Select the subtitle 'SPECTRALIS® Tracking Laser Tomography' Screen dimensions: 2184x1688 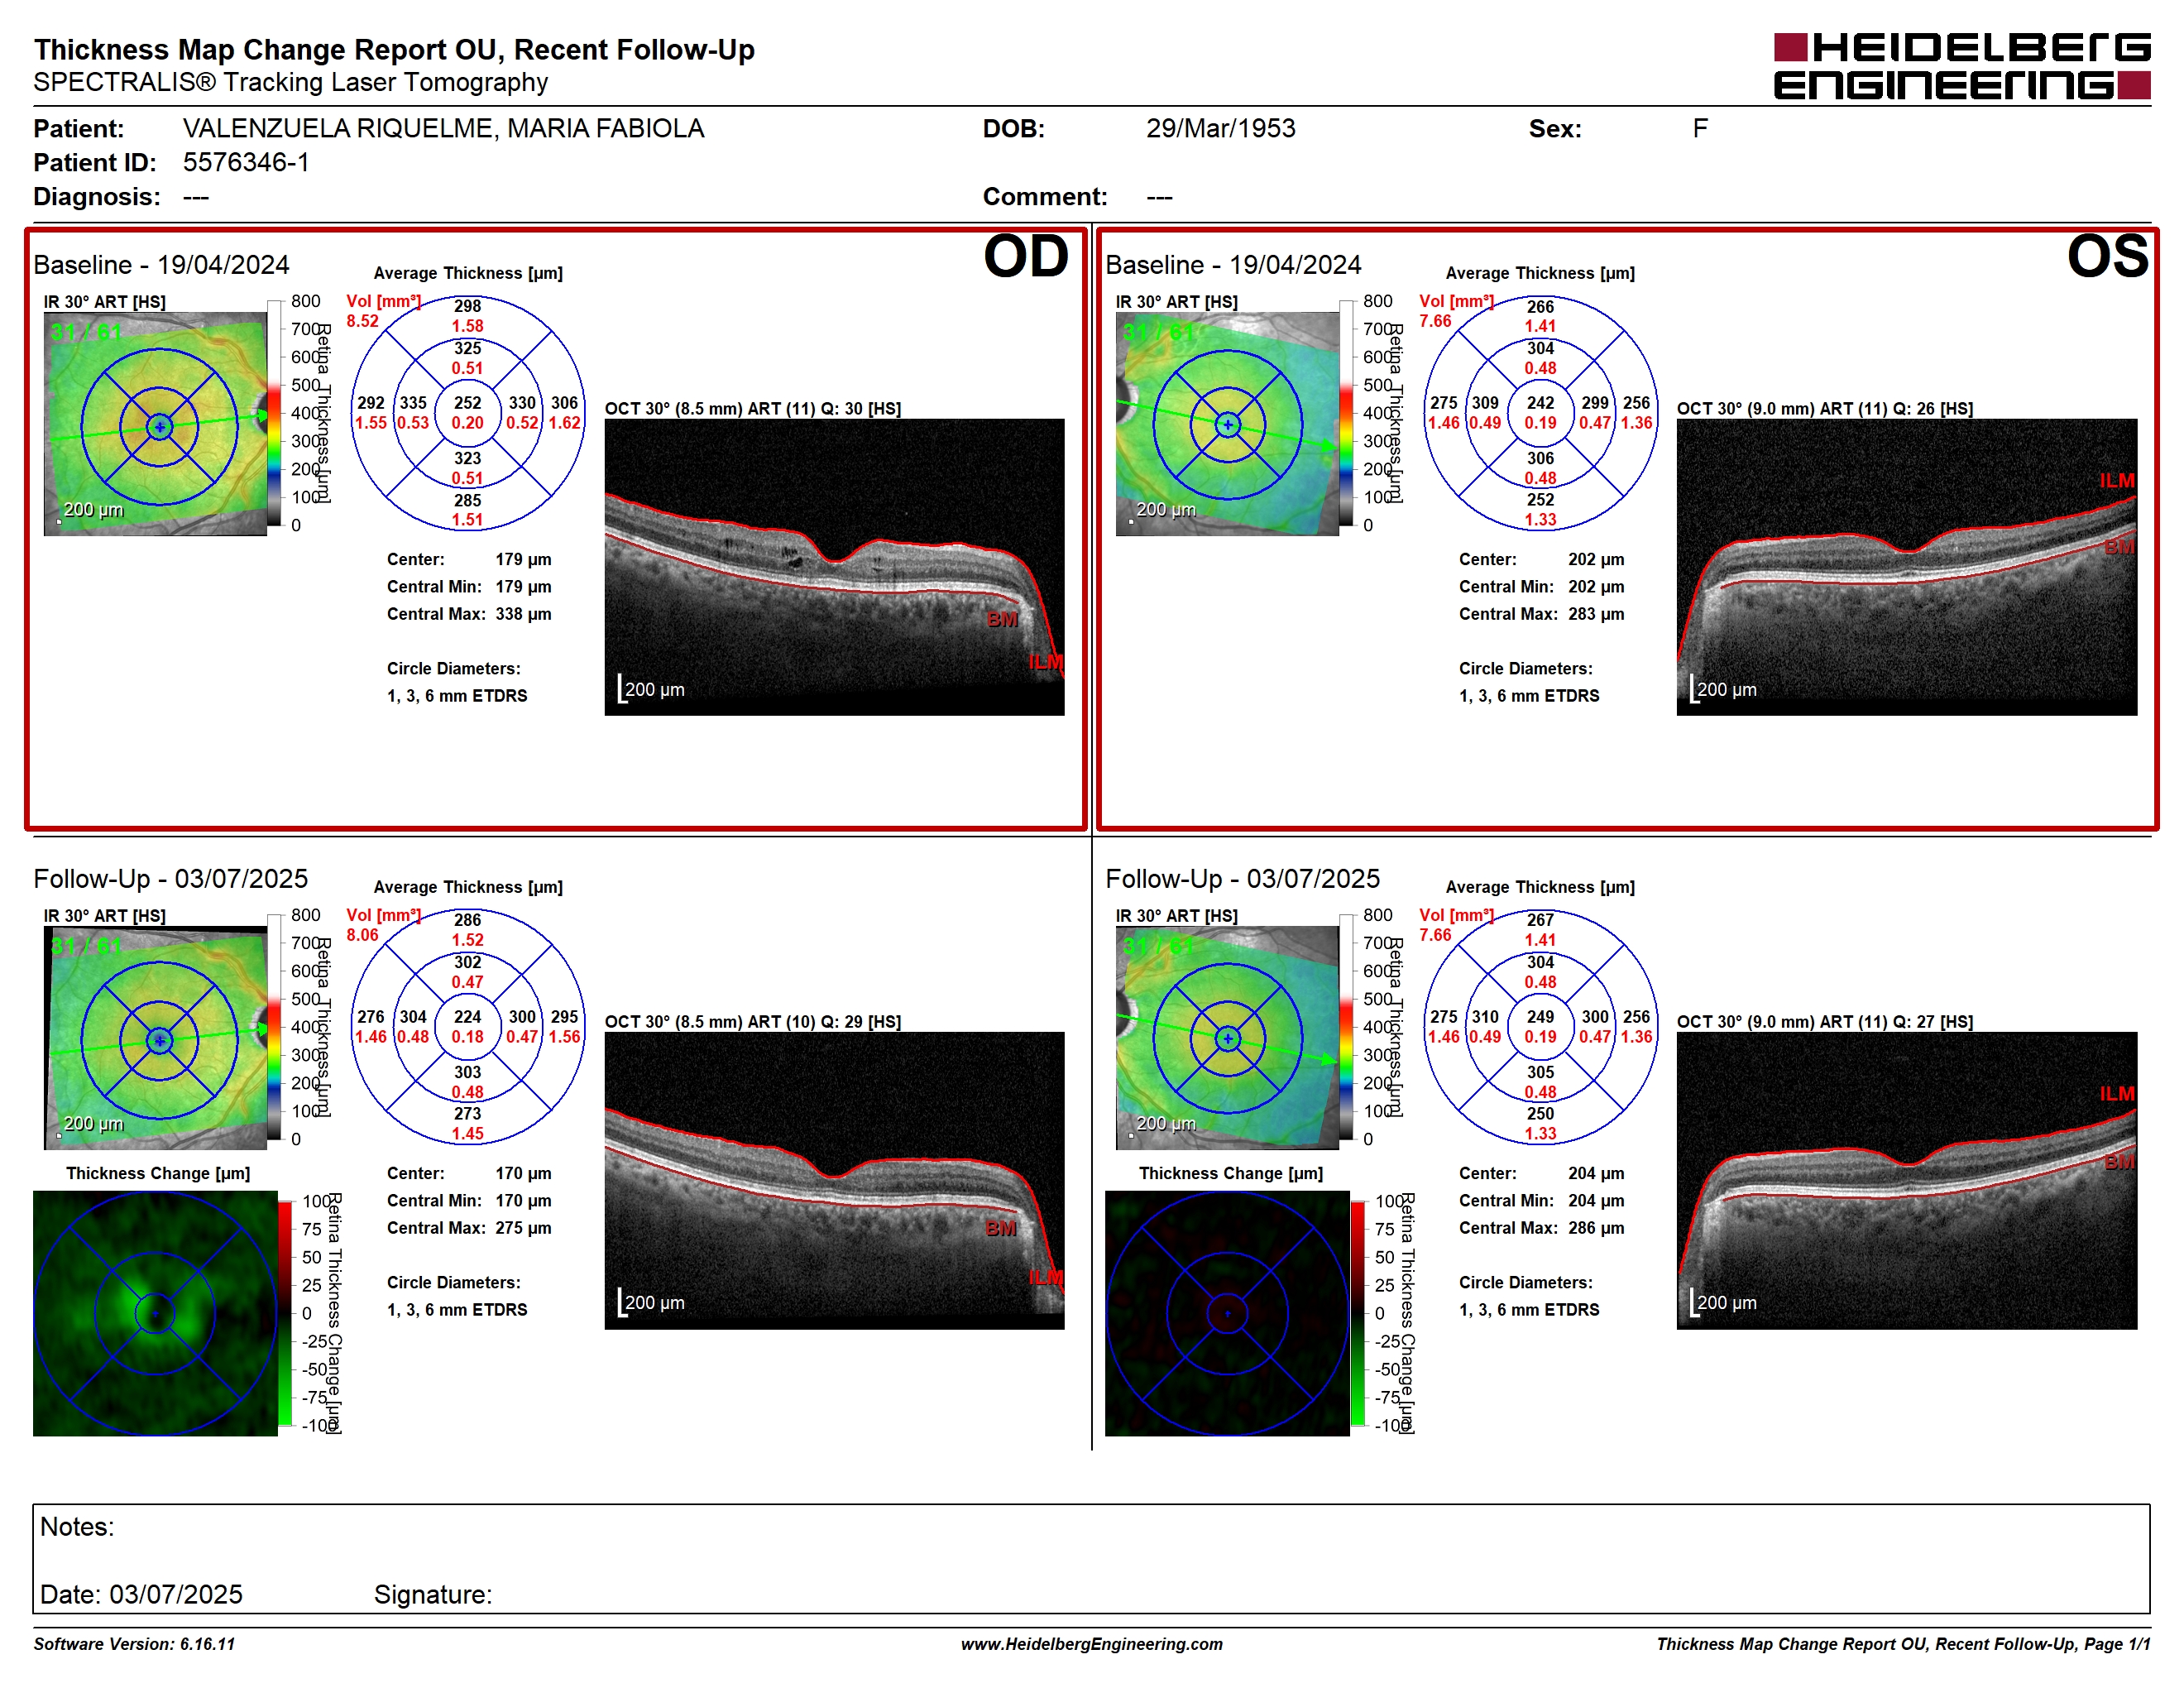290,82
